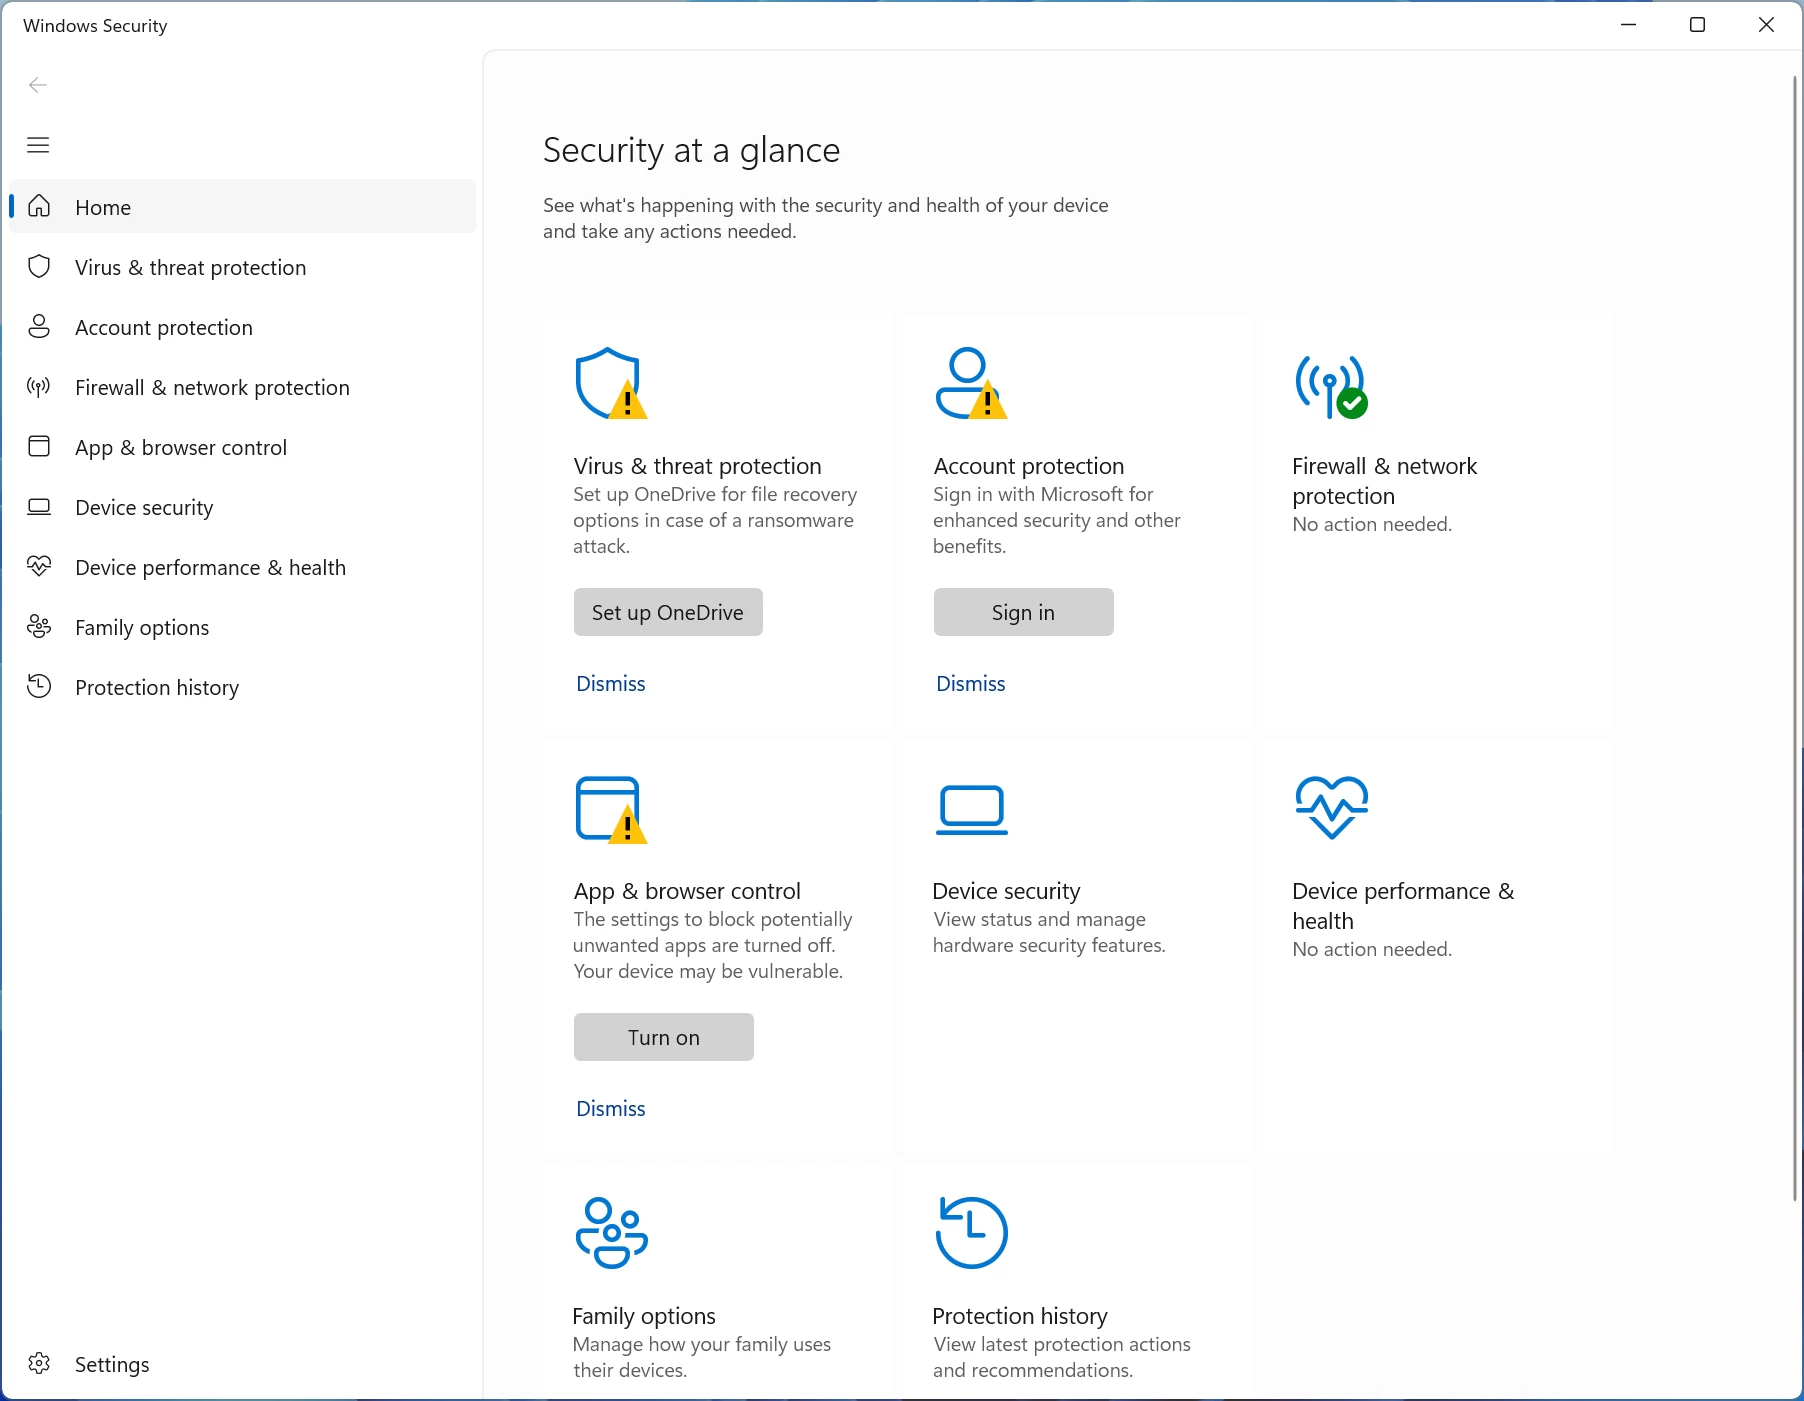The height and width of the screenshot is (1401, 1804).
Task: Dismiss the App & browser control warning
Action: [610, 1109]
